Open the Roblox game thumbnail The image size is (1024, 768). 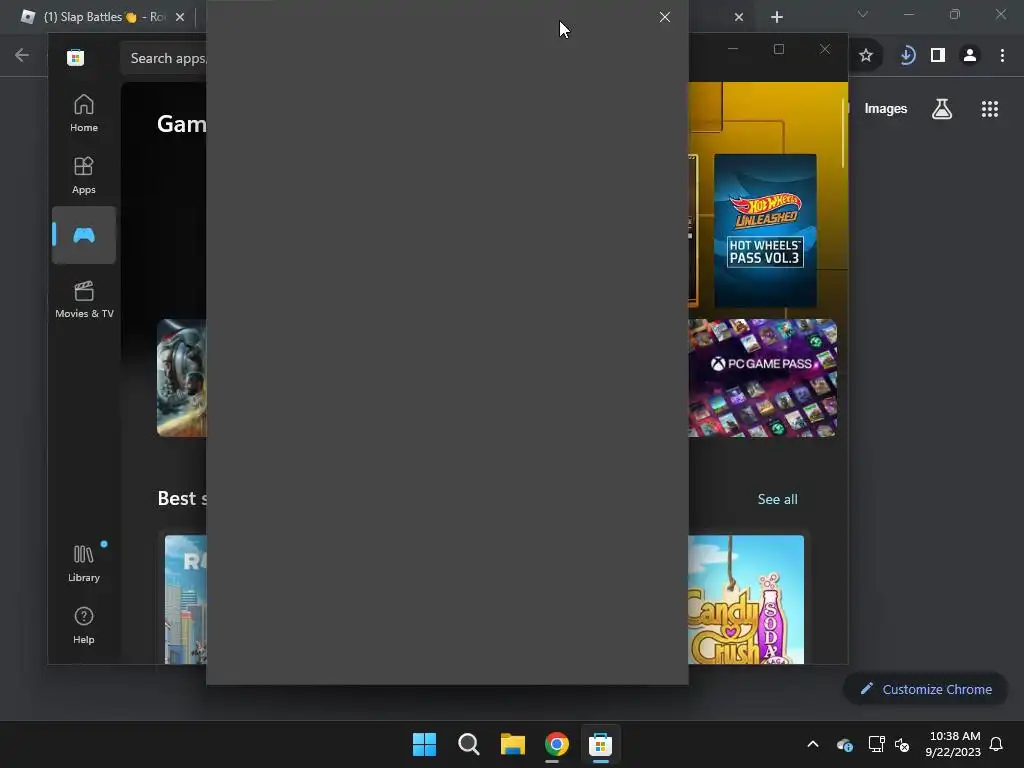[185, 600]
